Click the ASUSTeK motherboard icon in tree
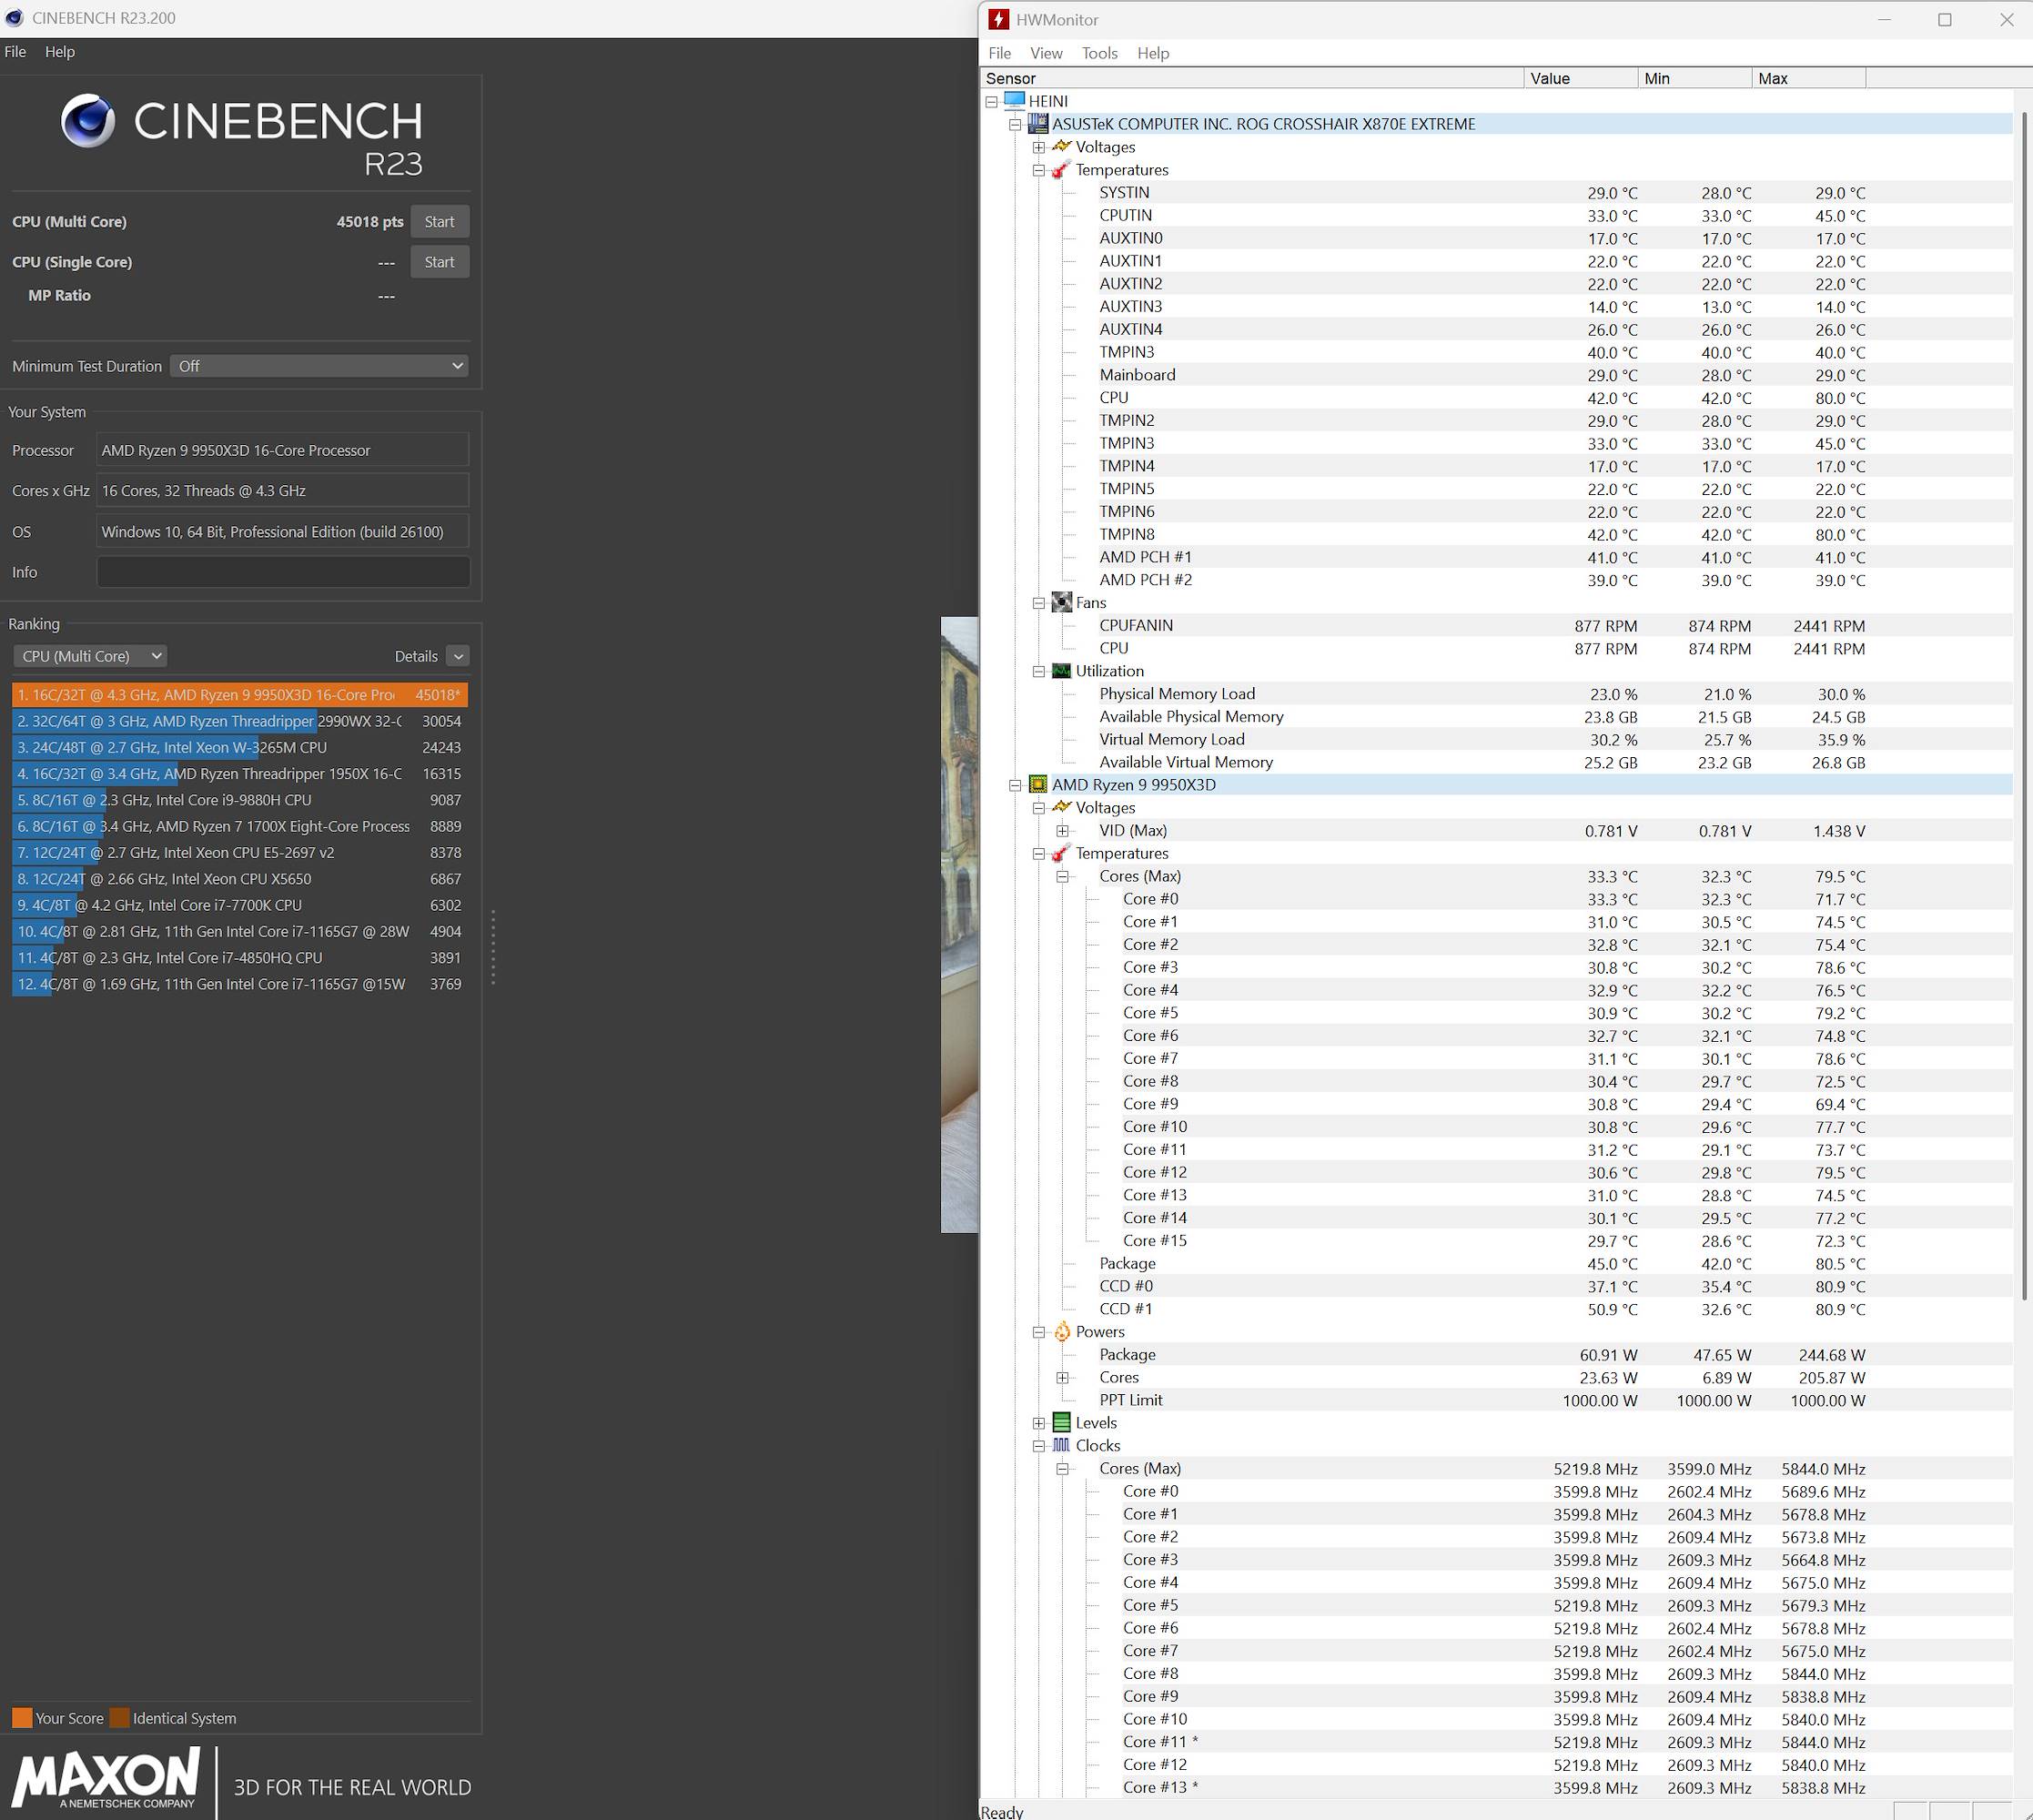This screenshot has width=2033, height=1820. tap(1038, 124)
